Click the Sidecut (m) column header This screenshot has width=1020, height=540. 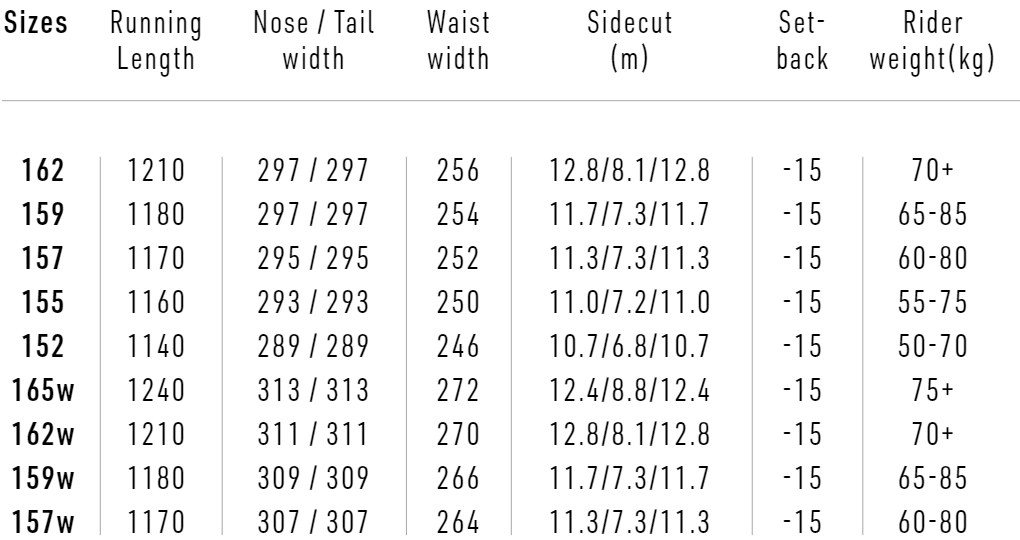coord(629,41)
